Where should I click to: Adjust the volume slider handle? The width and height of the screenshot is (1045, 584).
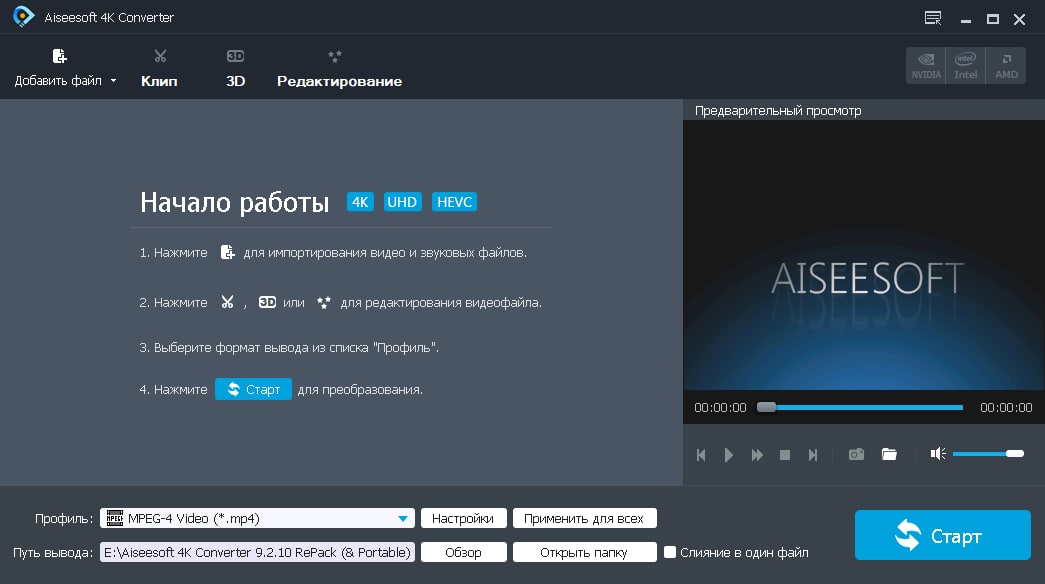(1014, 454)
